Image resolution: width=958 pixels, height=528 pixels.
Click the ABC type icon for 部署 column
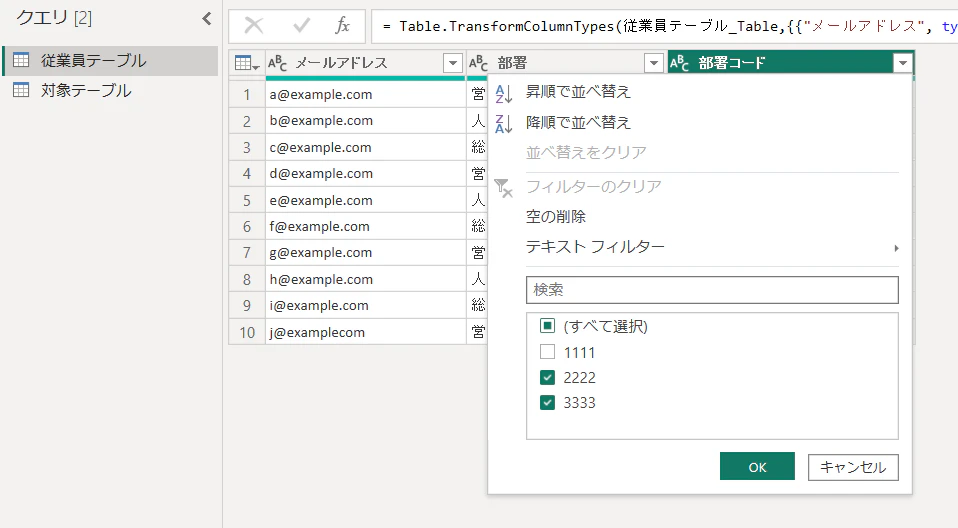(x=478, y=63)
